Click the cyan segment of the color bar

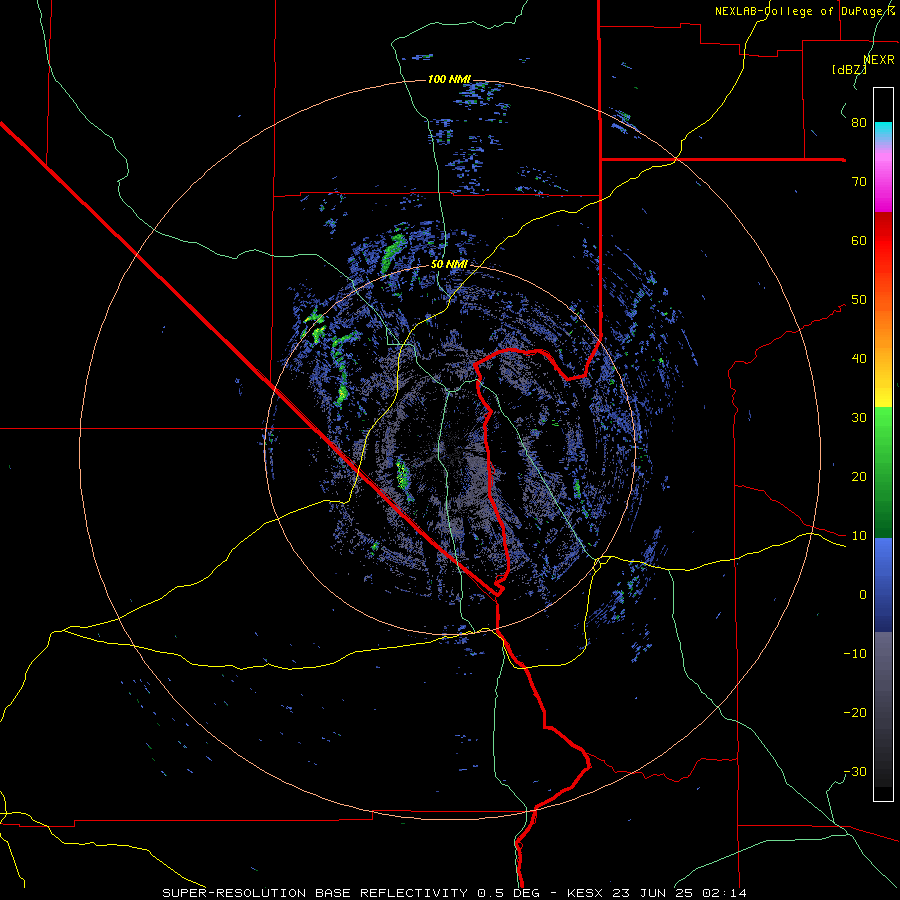[x=883, y=131]
